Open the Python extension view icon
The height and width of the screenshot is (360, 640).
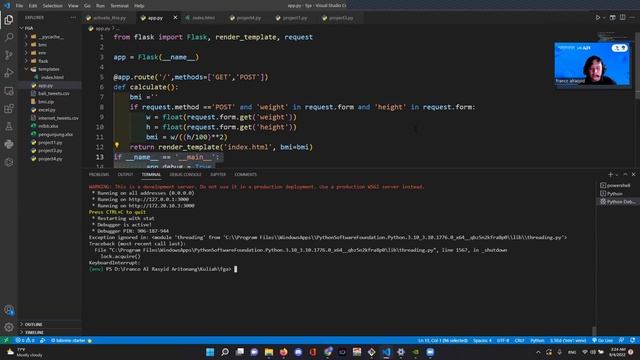point(9,144)
